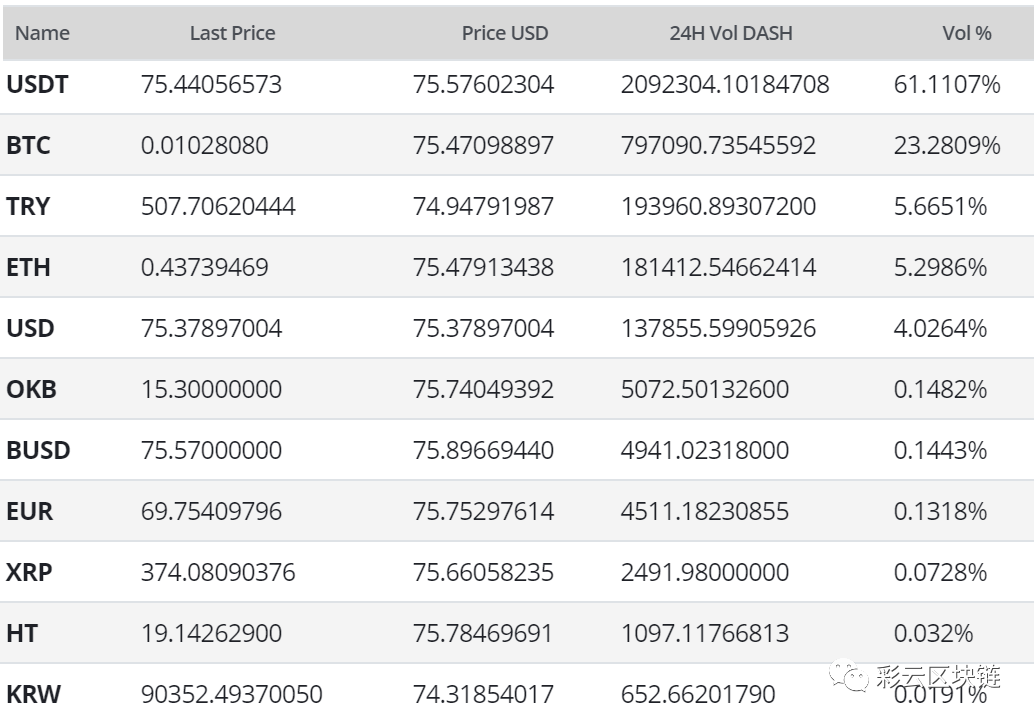Open the ETH pair entry

pyautogui.click(x=28, y=267)
